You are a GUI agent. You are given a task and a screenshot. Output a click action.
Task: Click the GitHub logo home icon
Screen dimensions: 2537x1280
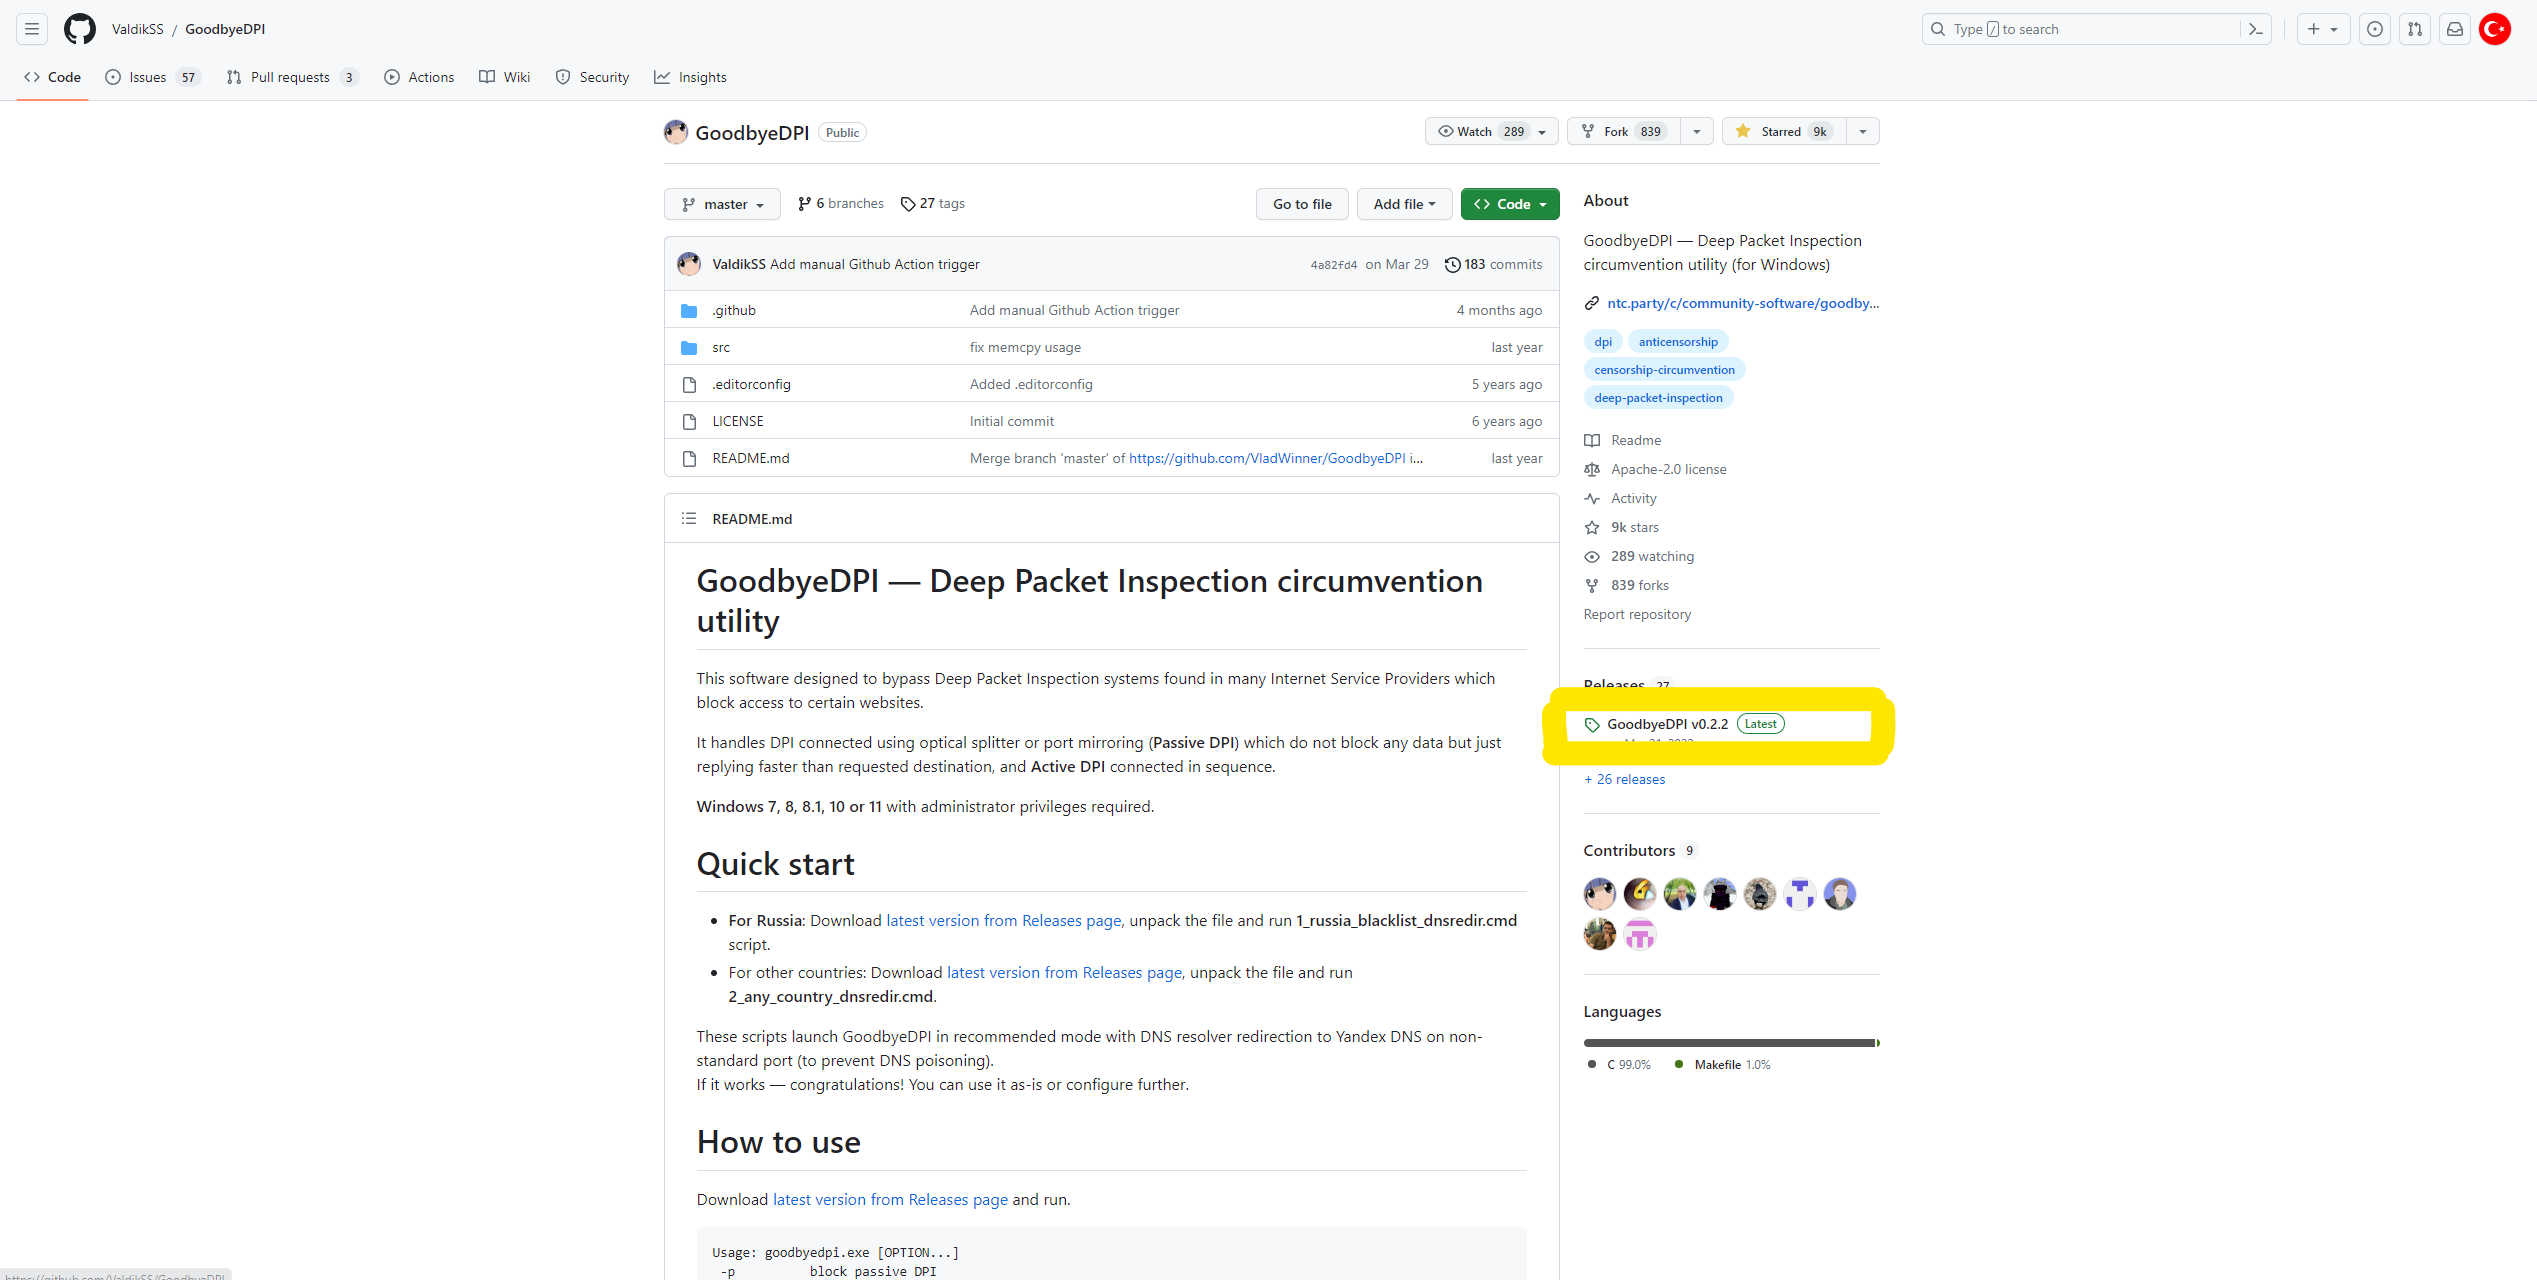(80, 29)
